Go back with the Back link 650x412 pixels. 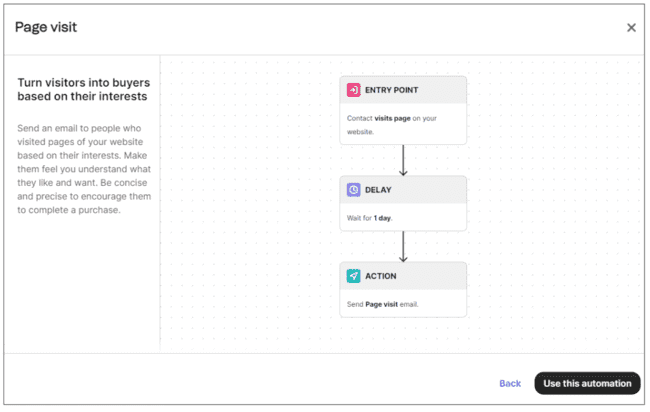pyautogui.click(x=510, y=383)
